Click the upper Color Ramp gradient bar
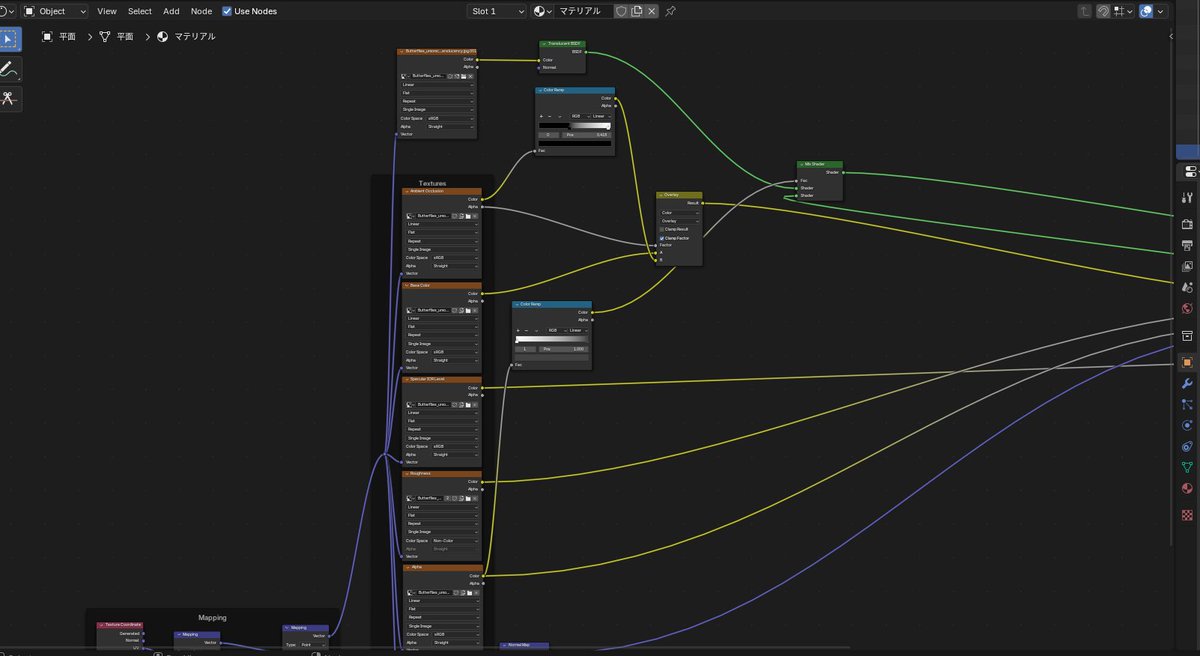Viewport: 1200px width, 656px height. [575, 126]
